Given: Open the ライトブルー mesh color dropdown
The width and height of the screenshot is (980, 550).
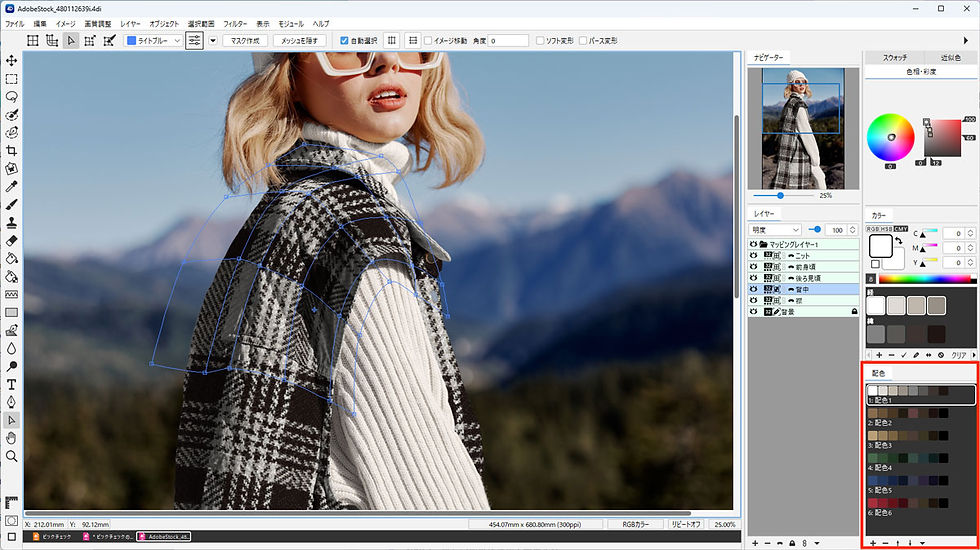Looking at the screenshot, I should (154, 41).
